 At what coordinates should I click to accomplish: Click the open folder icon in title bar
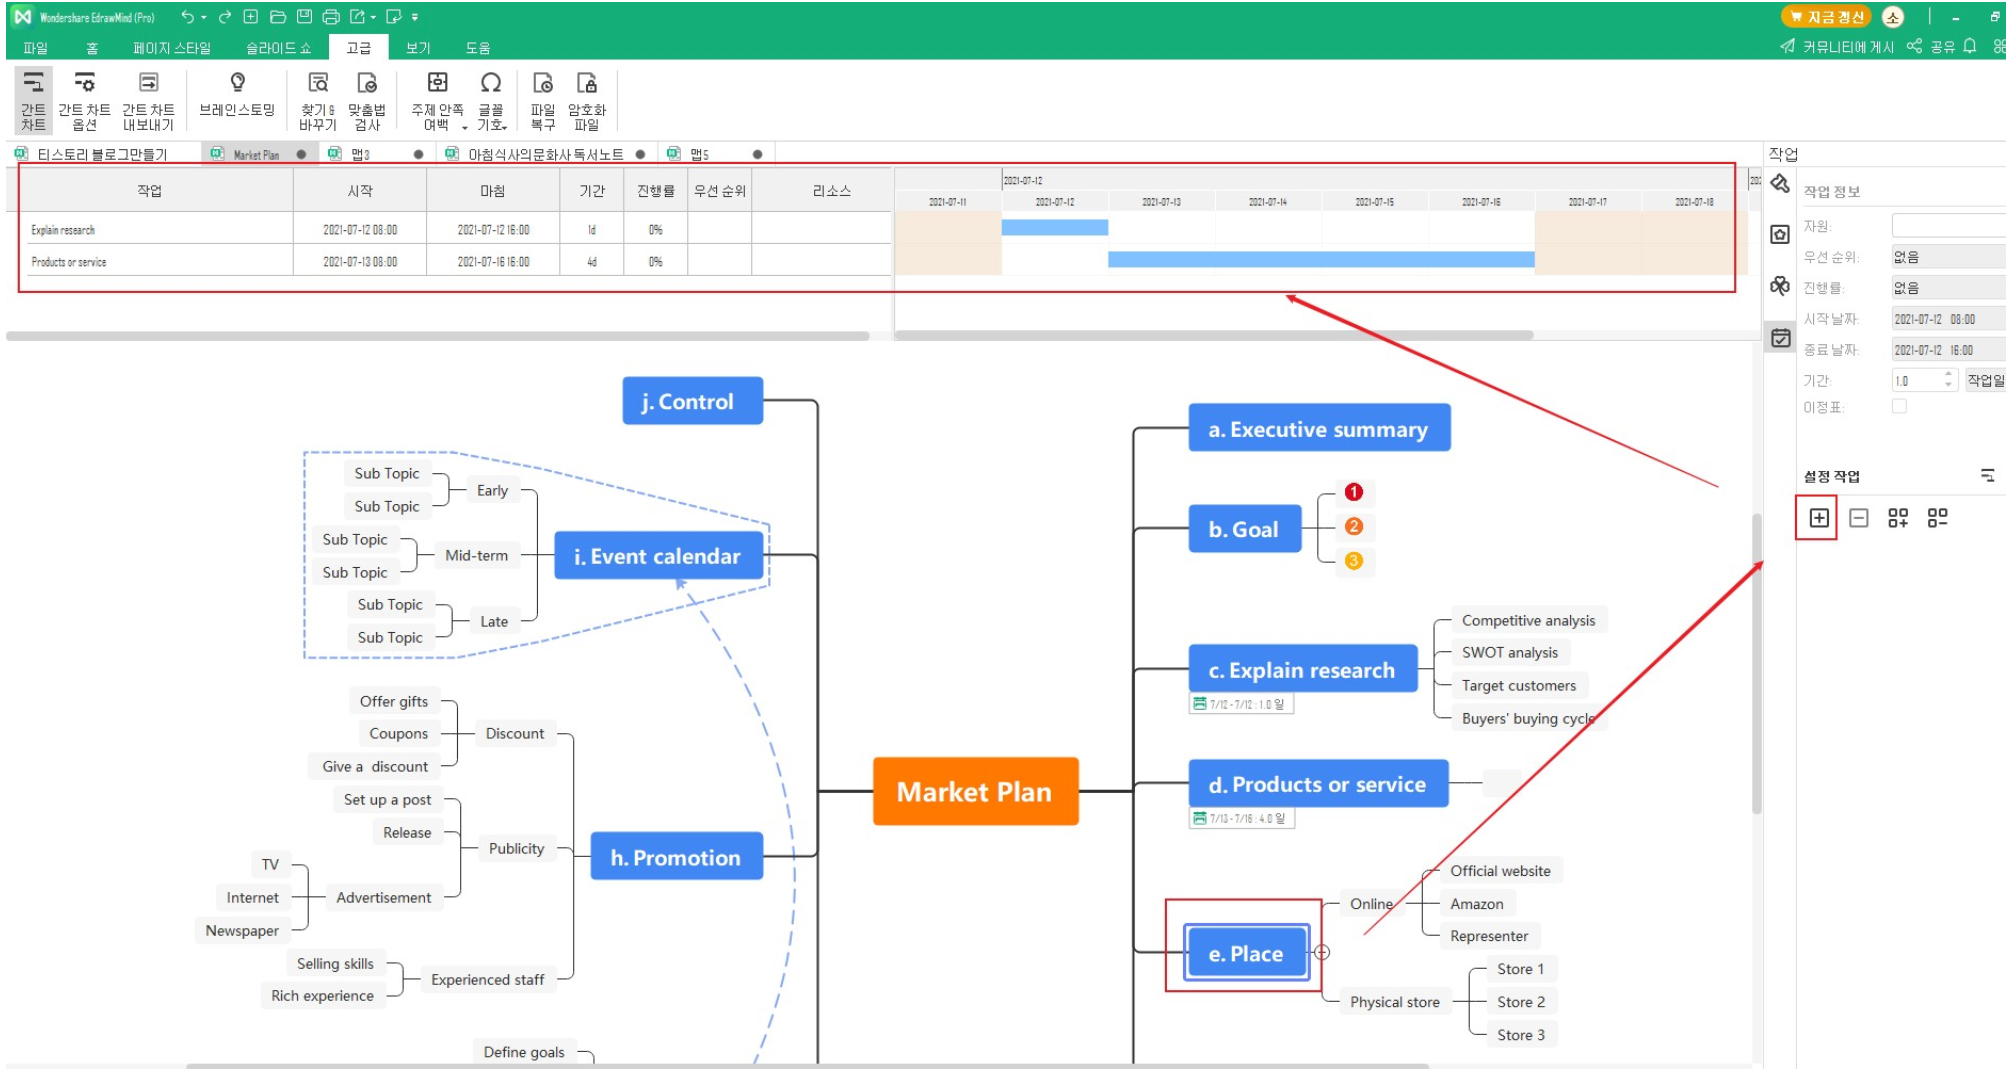pyautogui.click(x=278, y=17)
